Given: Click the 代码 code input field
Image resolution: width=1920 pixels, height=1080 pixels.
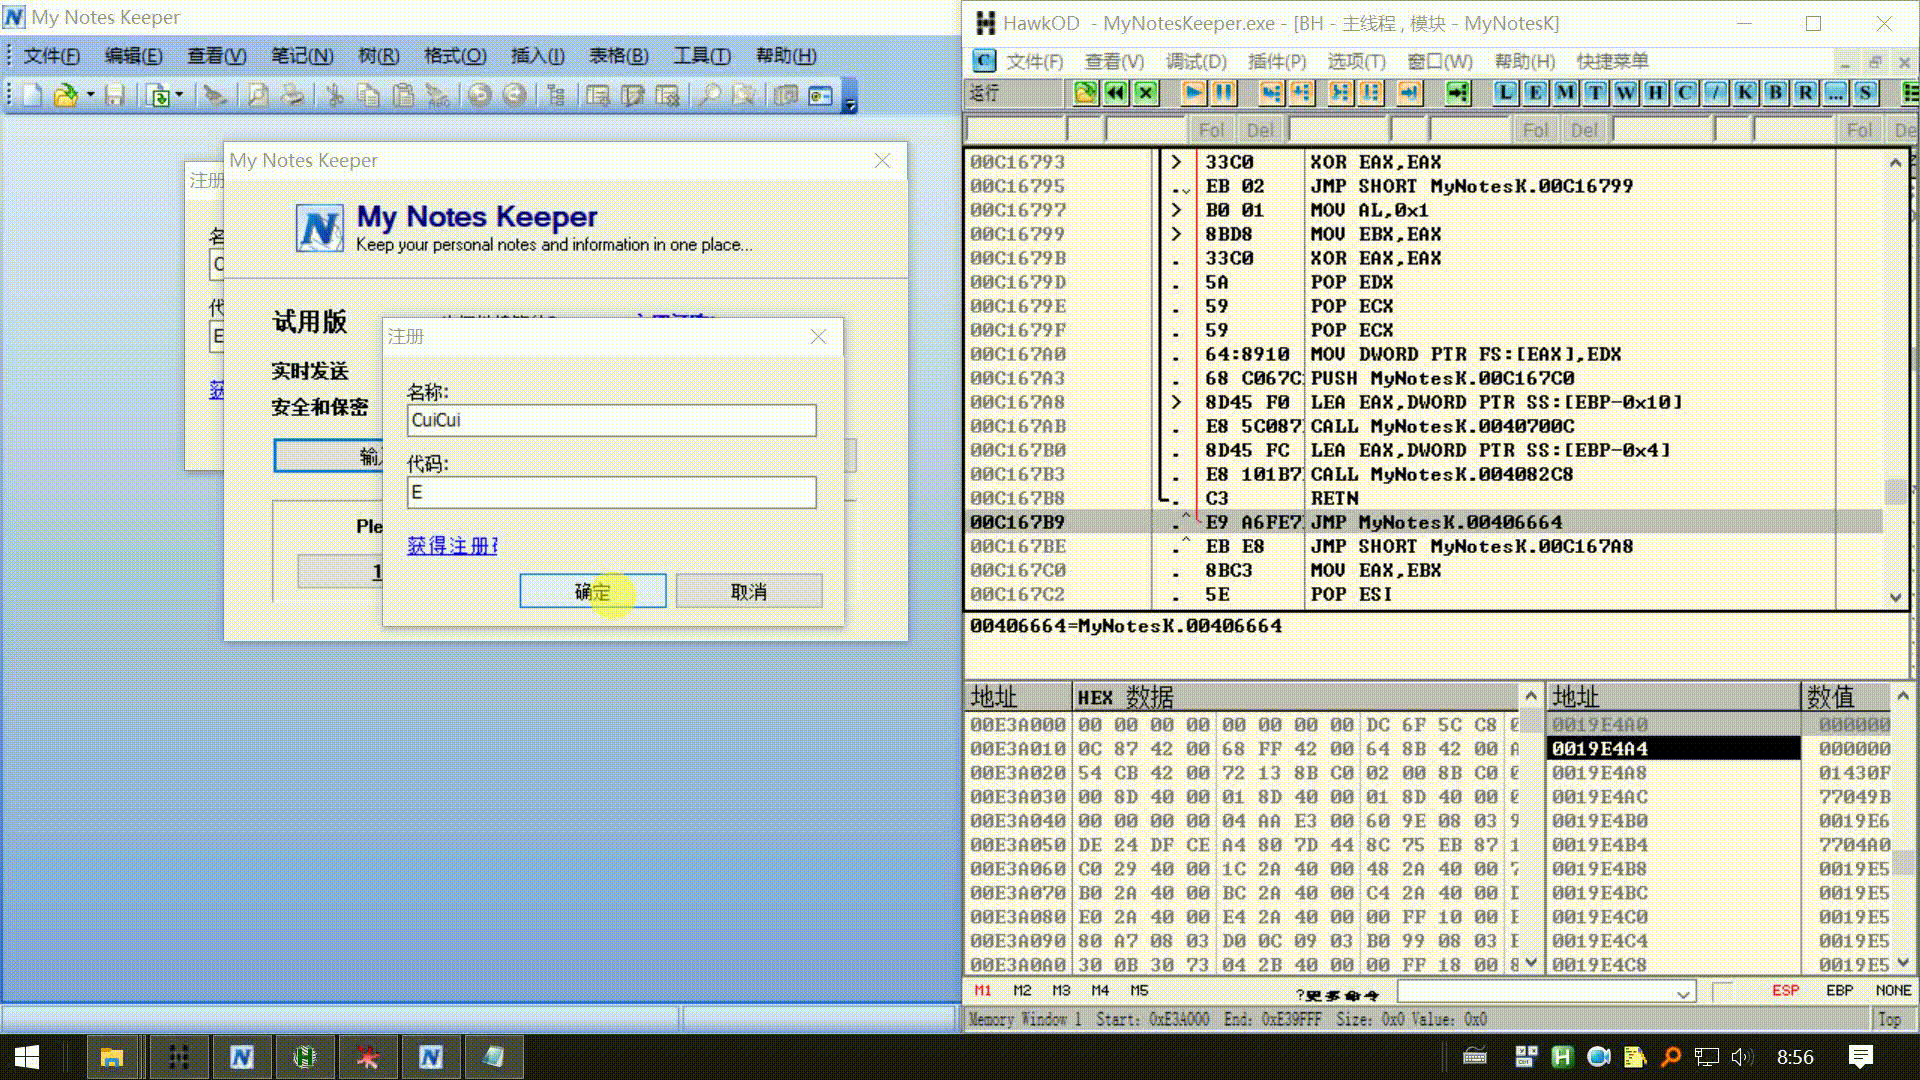Looking at the screenshot, I should click(x=611, y=492).
